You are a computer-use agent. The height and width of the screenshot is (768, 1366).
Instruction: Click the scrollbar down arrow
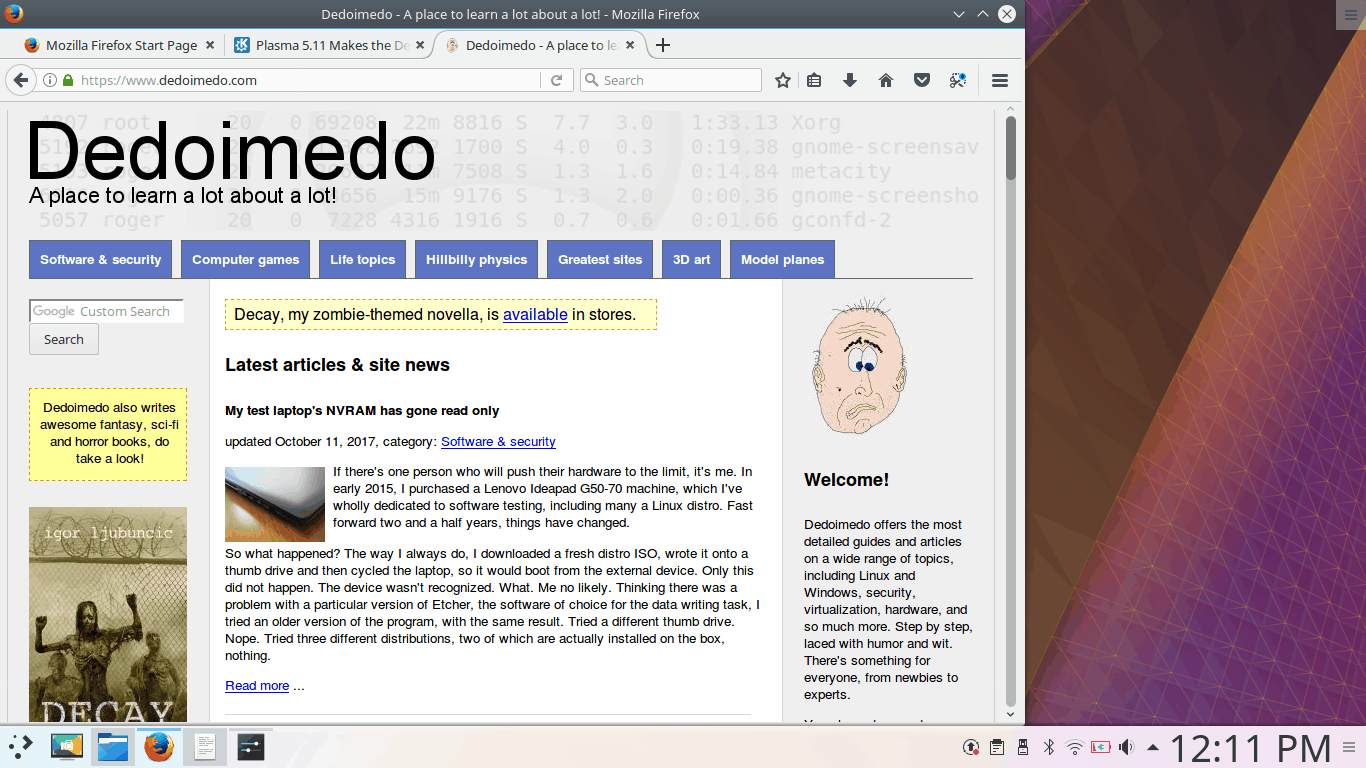(1010, 714)
